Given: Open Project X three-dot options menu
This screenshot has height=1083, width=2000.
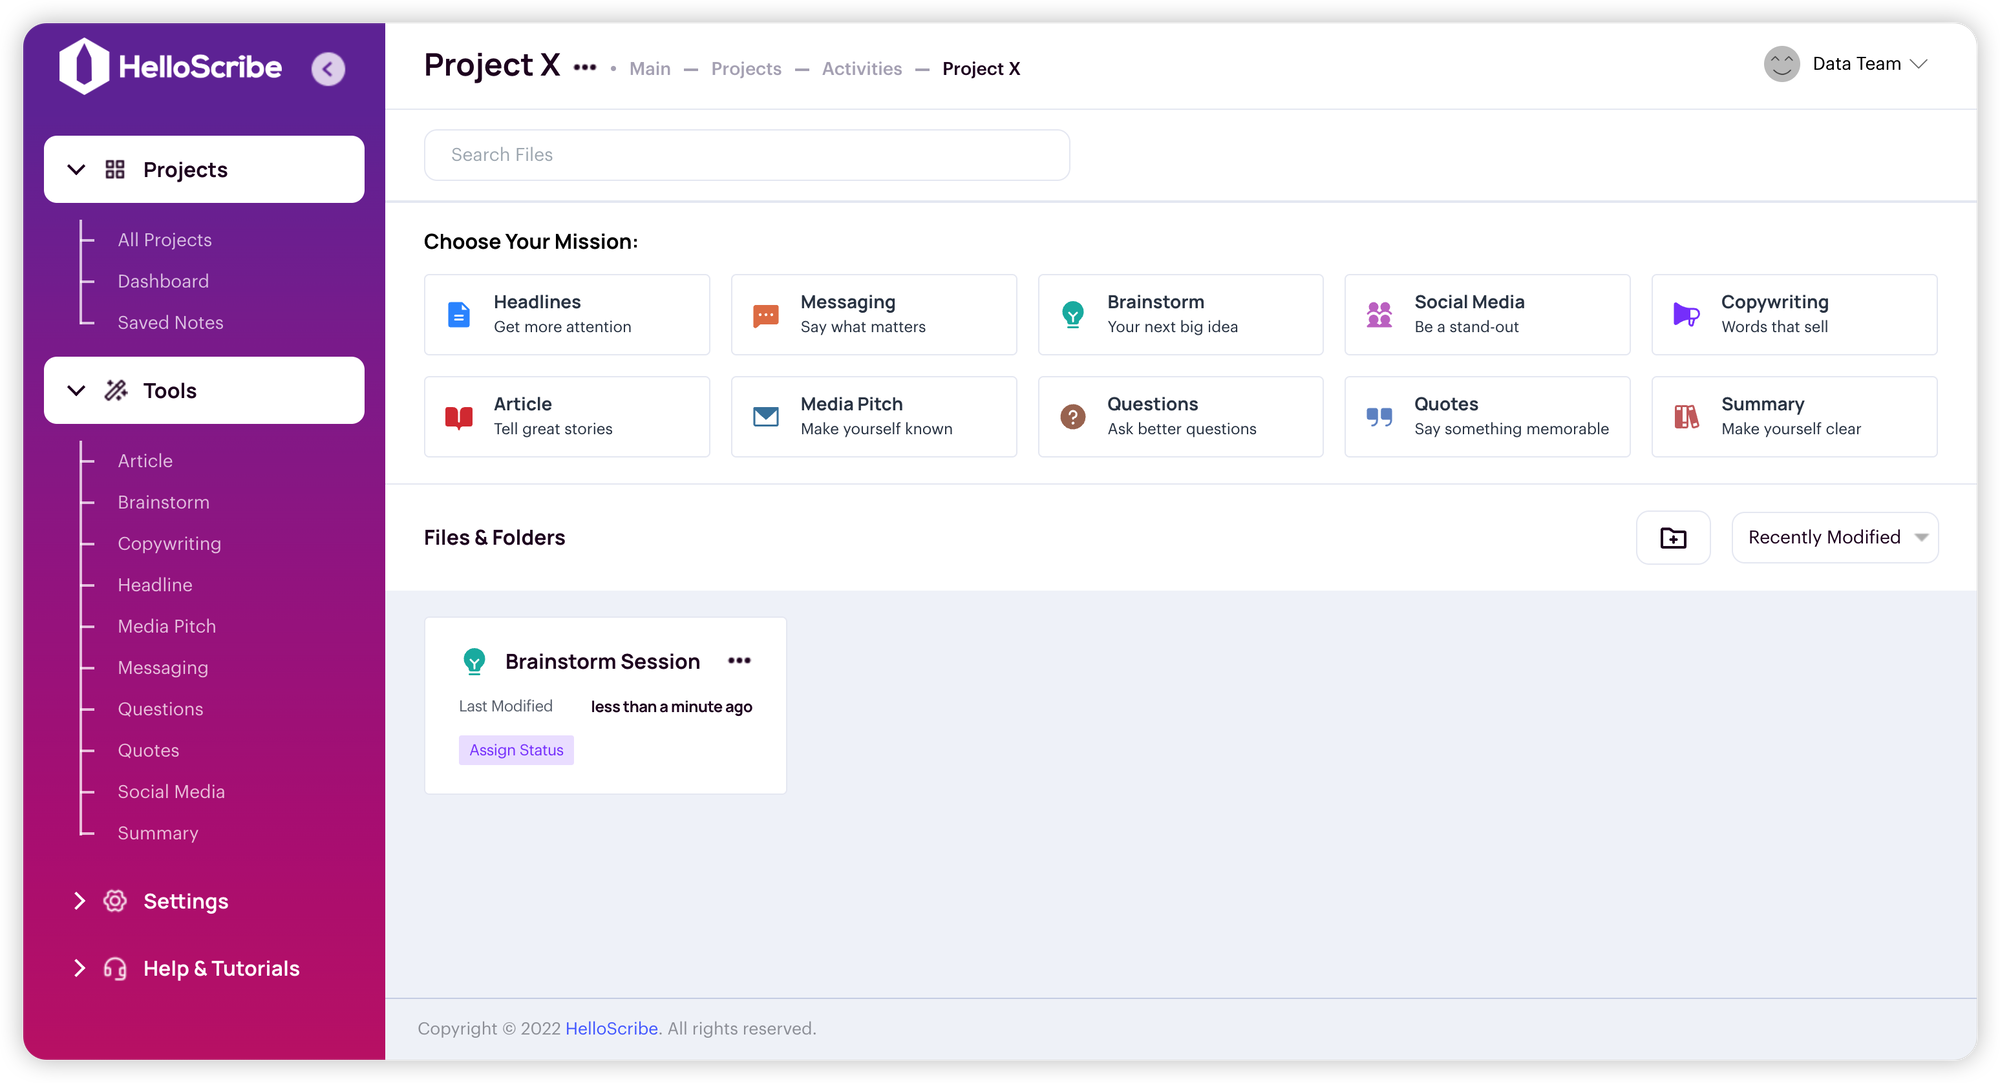Looking at the screenshot, I should pyautogui.click(x=585, y=67).
